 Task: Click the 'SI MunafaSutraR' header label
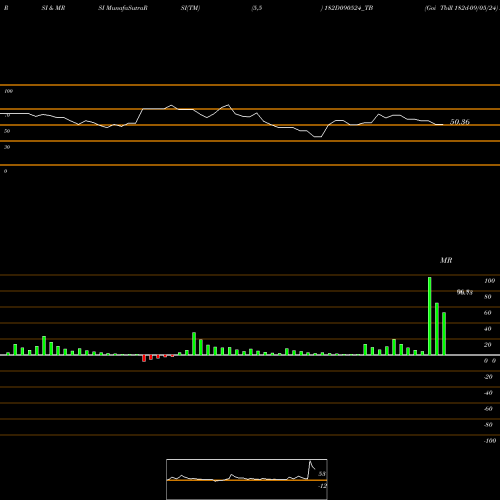[123, 8]
